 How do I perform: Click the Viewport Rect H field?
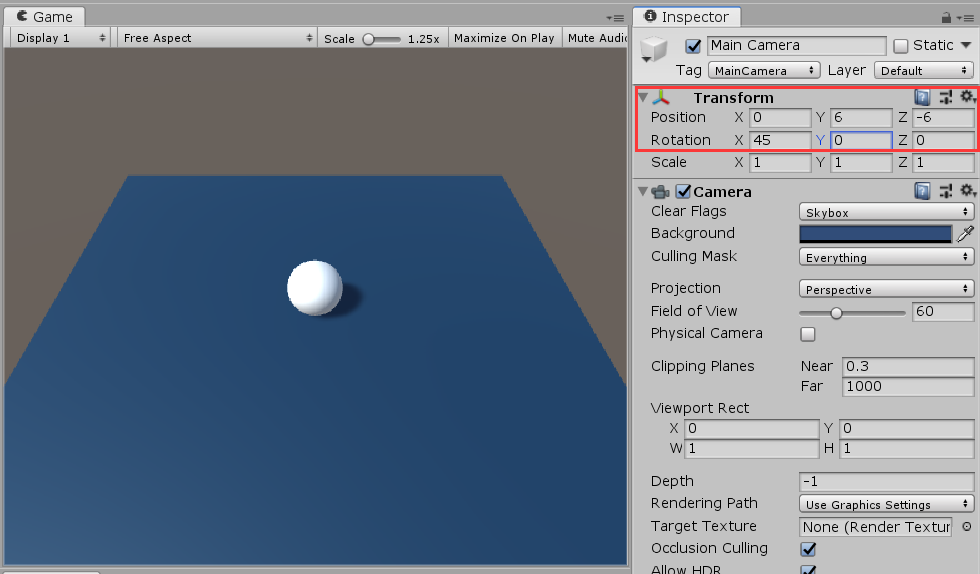tap(907, 448)
